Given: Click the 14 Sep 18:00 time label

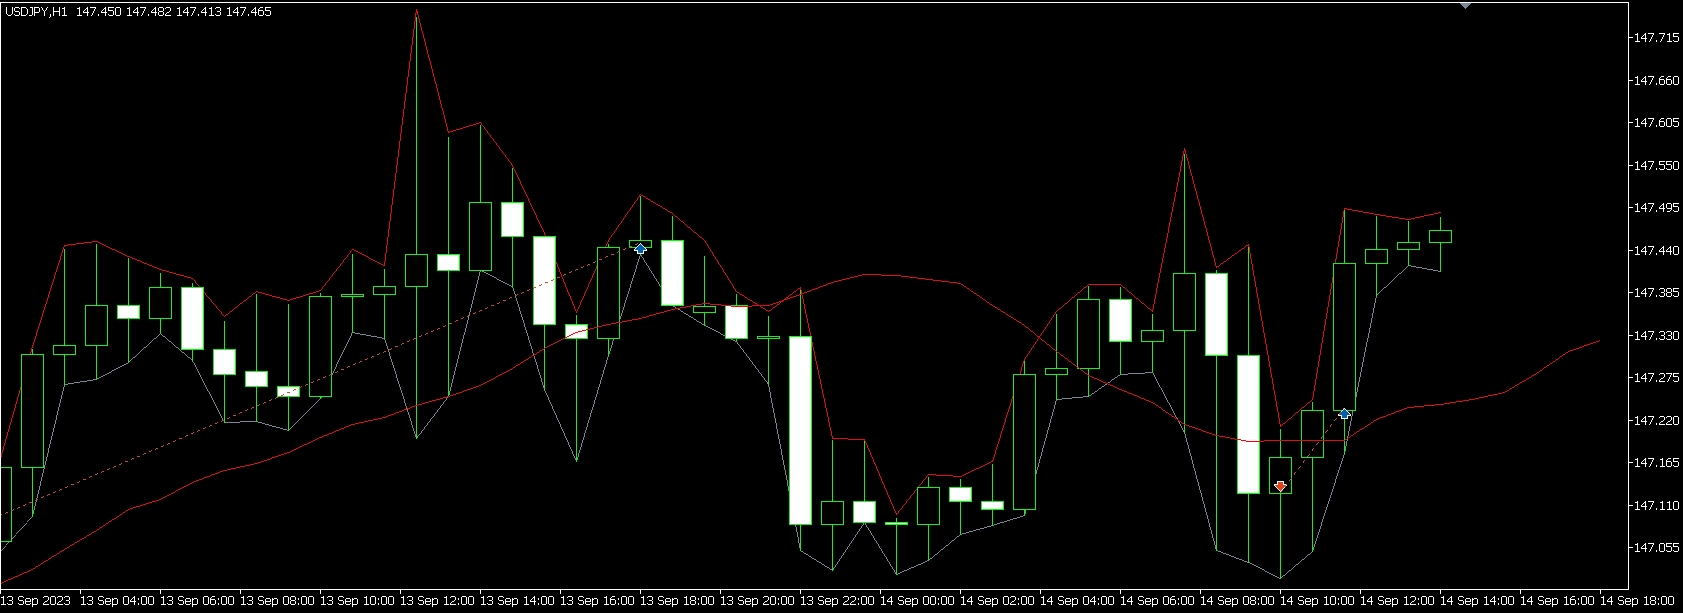Looking at the screenshot, I should click(1636, 601).
